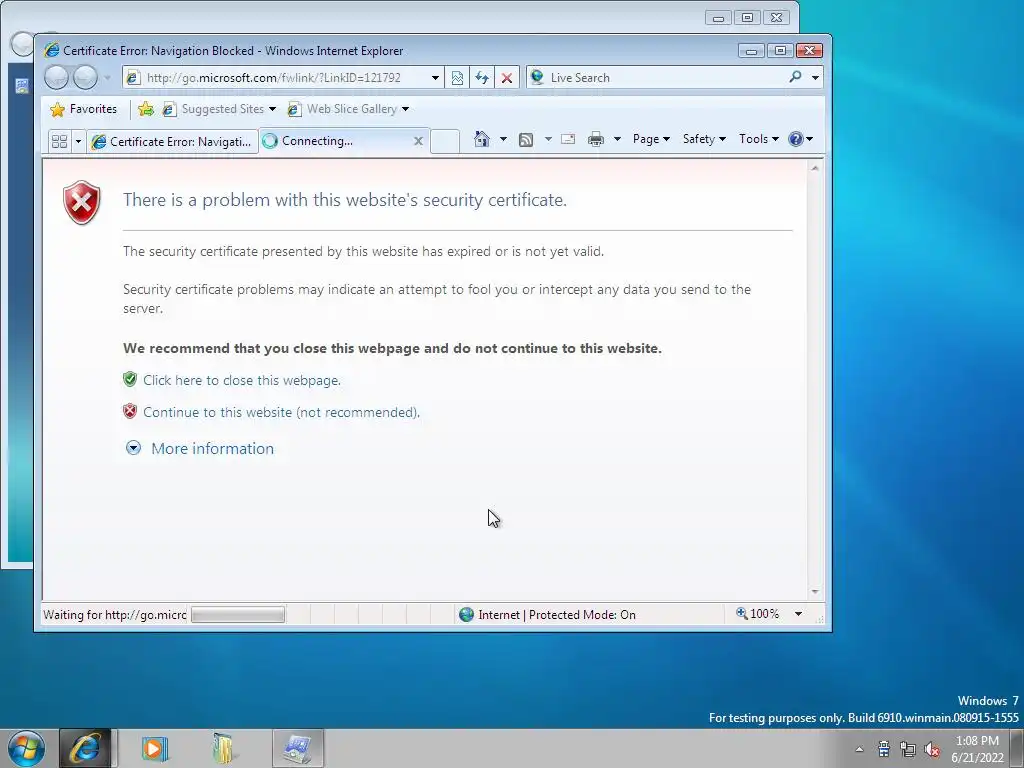Open the Page menu
1024x768 pixels.
[651, 139]
